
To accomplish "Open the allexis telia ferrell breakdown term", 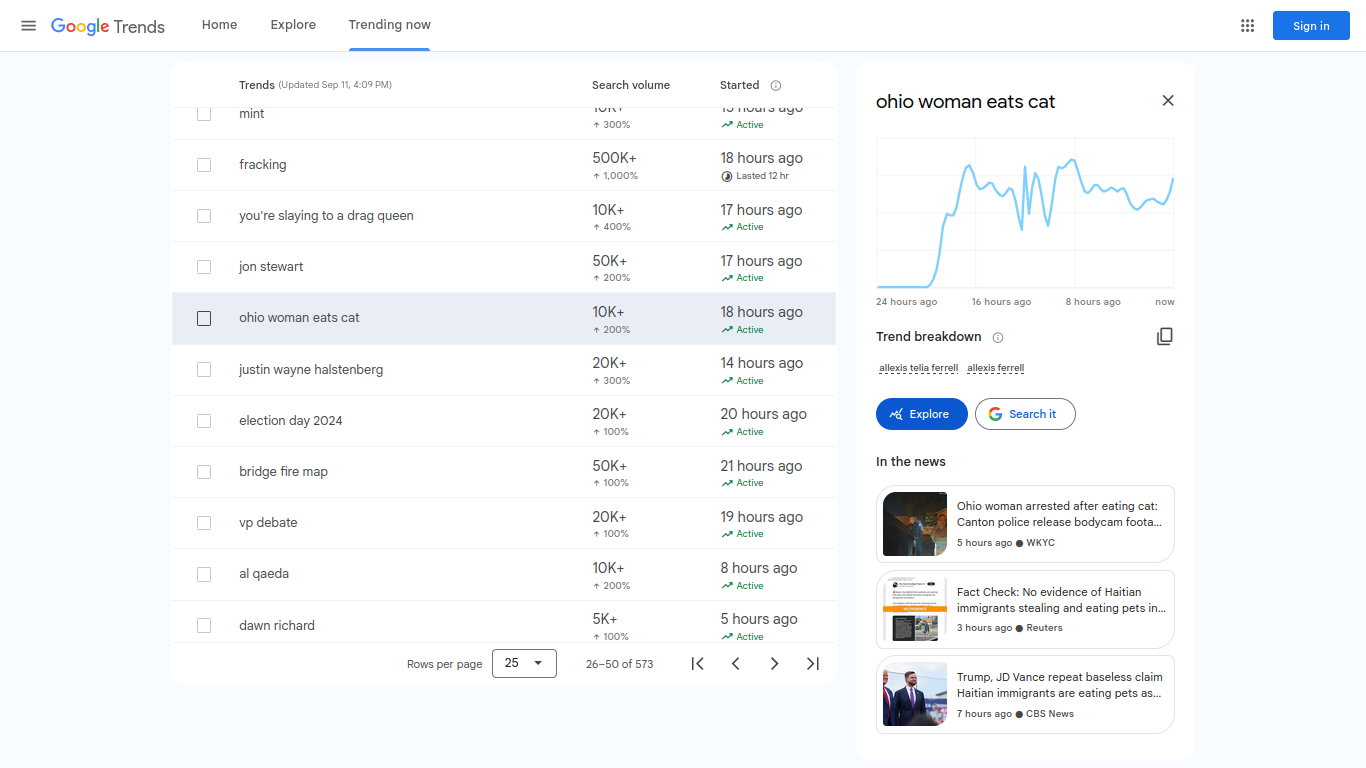I will tap(919, 368).
